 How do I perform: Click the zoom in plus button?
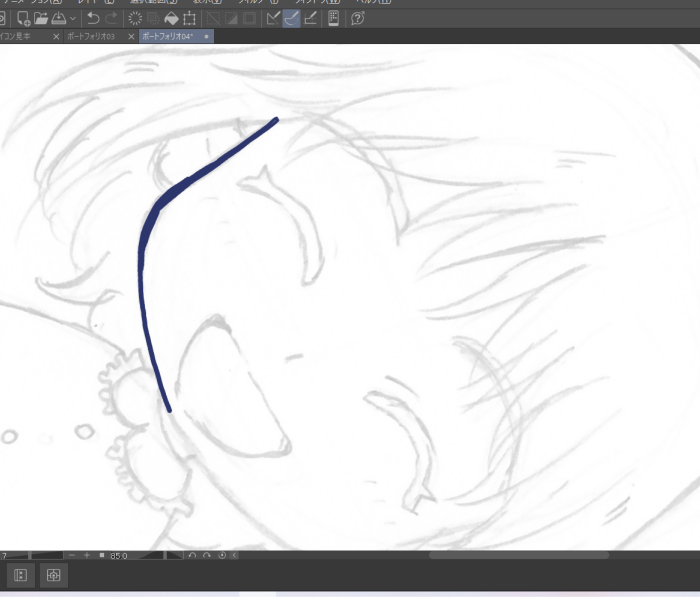[x=87, y=555]
